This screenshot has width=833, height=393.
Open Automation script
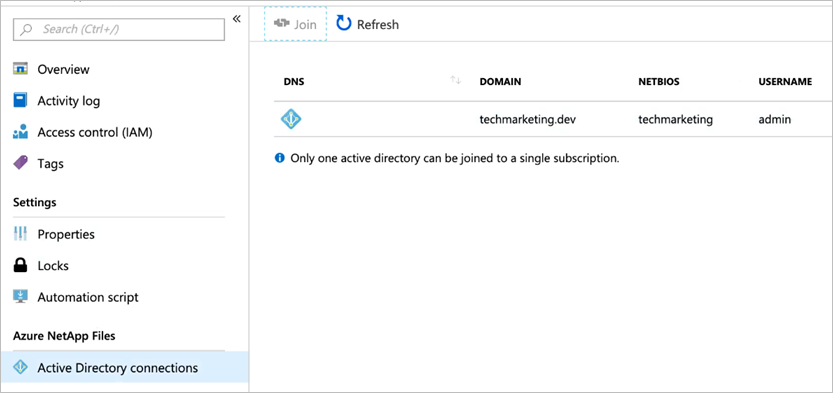pyautogui.click(x=88, y=297)
